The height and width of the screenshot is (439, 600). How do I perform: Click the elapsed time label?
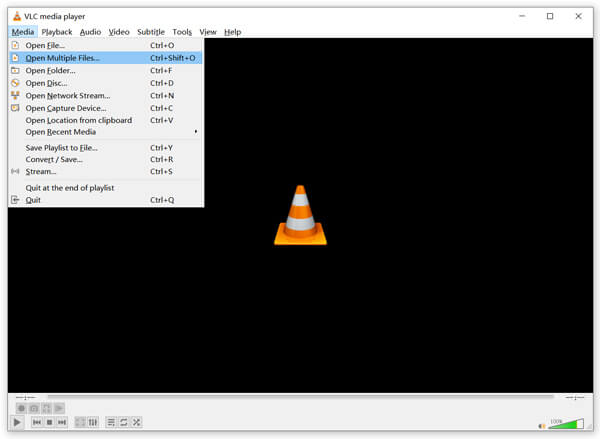pos(25,398)
